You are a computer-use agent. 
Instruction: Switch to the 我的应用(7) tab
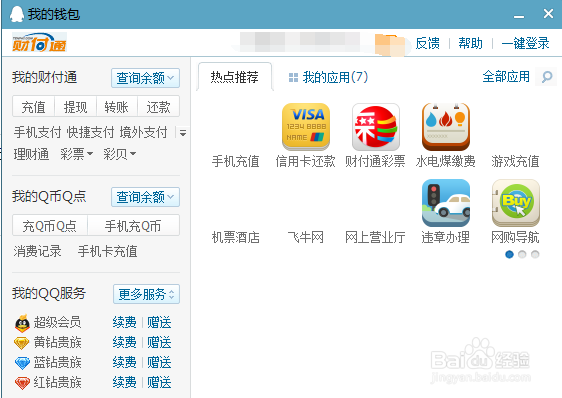(328, 77)
